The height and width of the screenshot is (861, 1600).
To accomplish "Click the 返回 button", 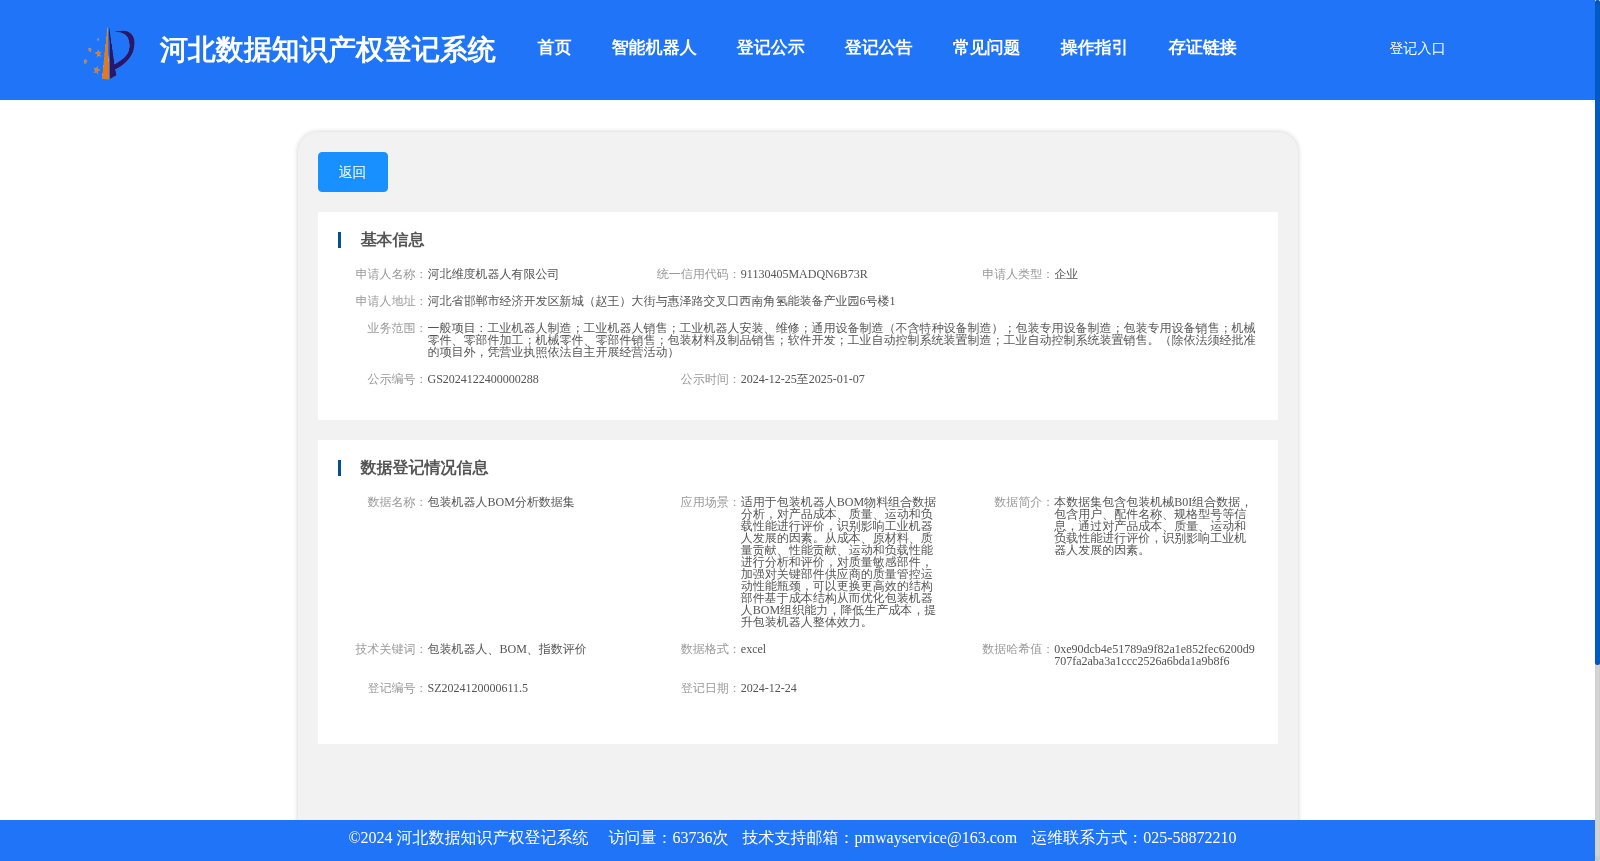I will click(x=353, y=172).
